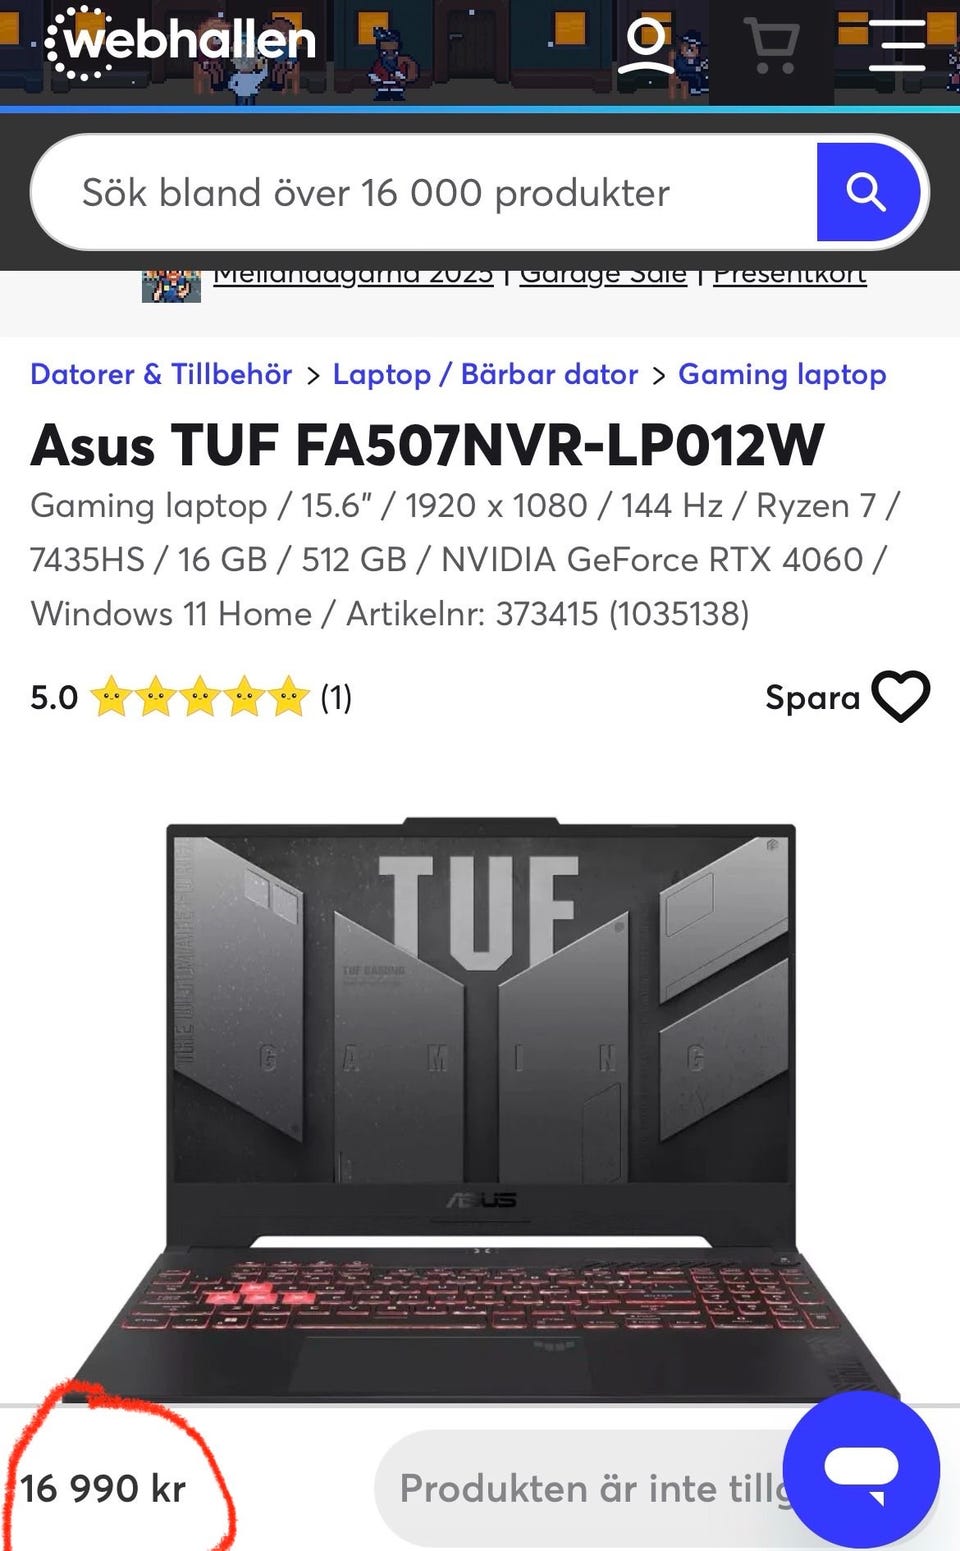Open the shopping cart icon
960x1551 pixels.
point(771,46)
